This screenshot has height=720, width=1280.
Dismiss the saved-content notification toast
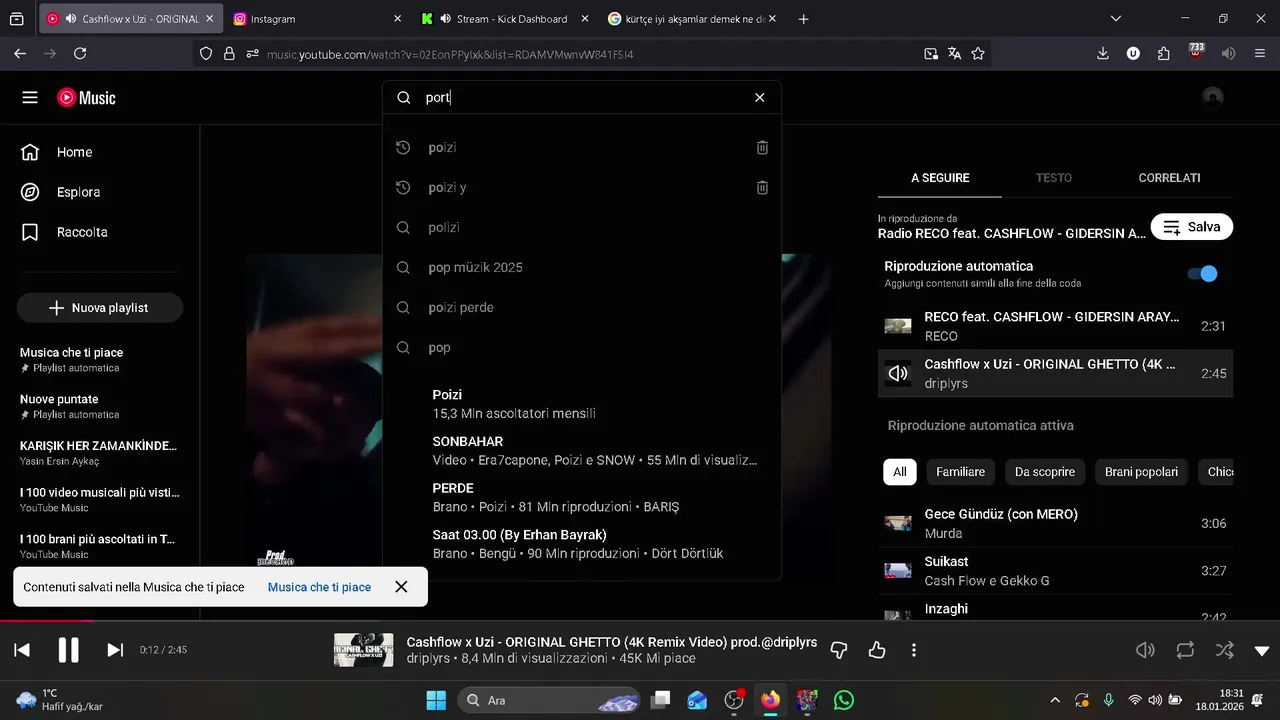401,587
